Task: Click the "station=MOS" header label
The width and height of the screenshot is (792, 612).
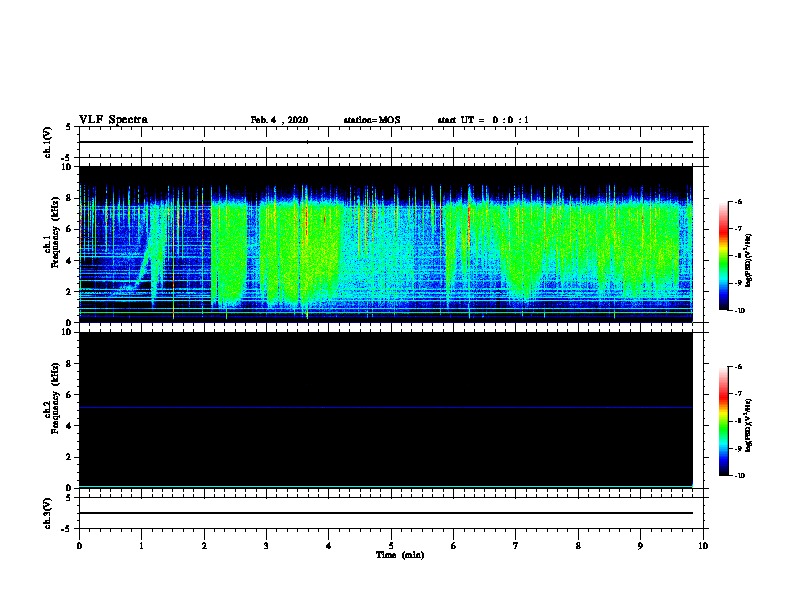Action: click(372, 120)
